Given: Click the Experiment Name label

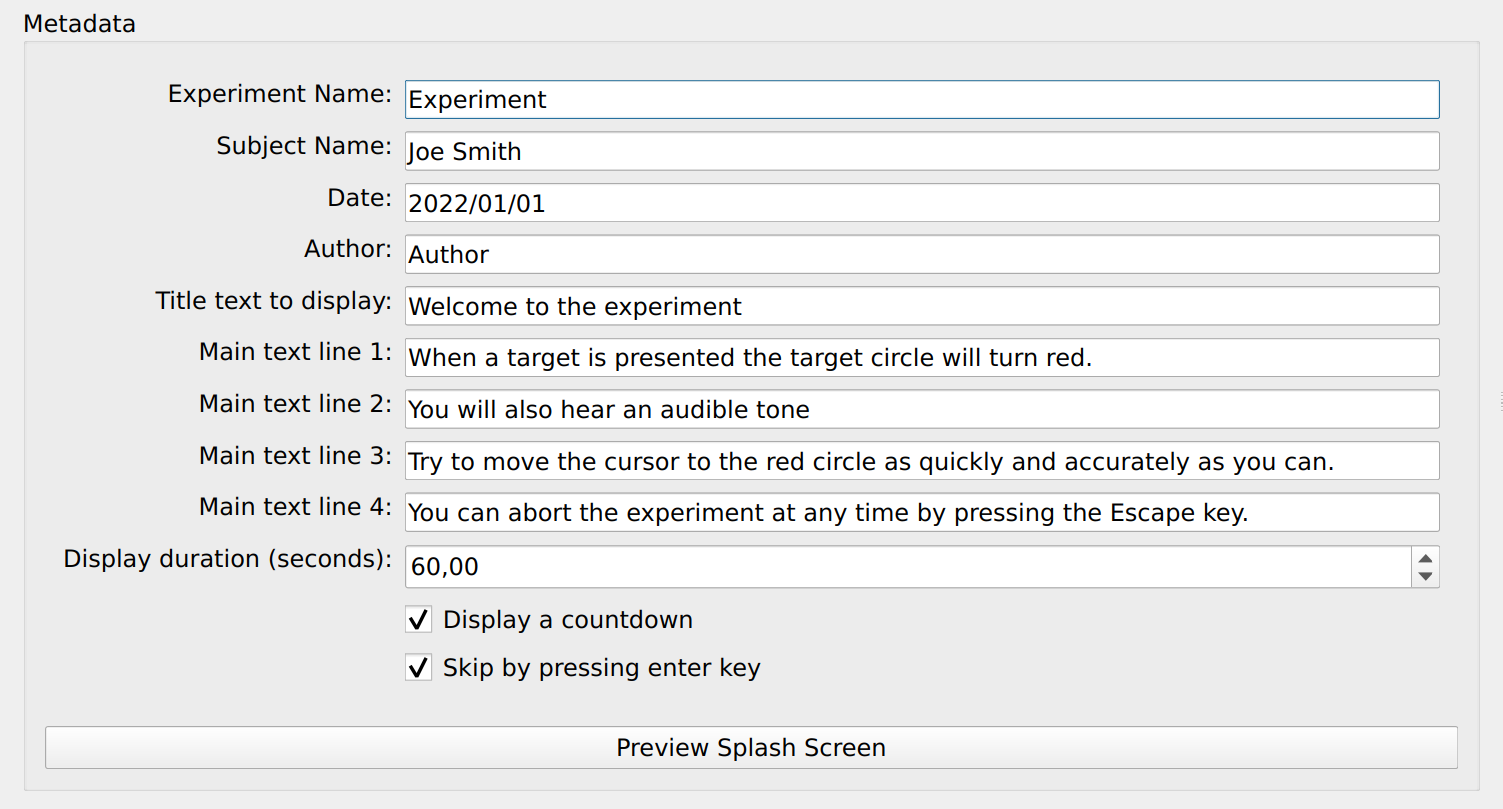Looking at the screenshot, I should [x=280, y=94].
